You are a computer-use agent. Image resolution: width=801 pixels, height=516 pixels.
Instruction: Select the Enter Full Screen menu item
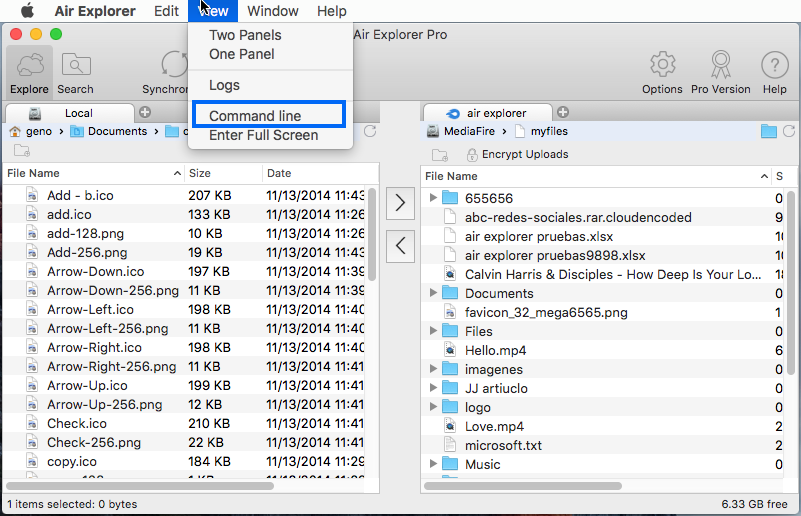264,135
